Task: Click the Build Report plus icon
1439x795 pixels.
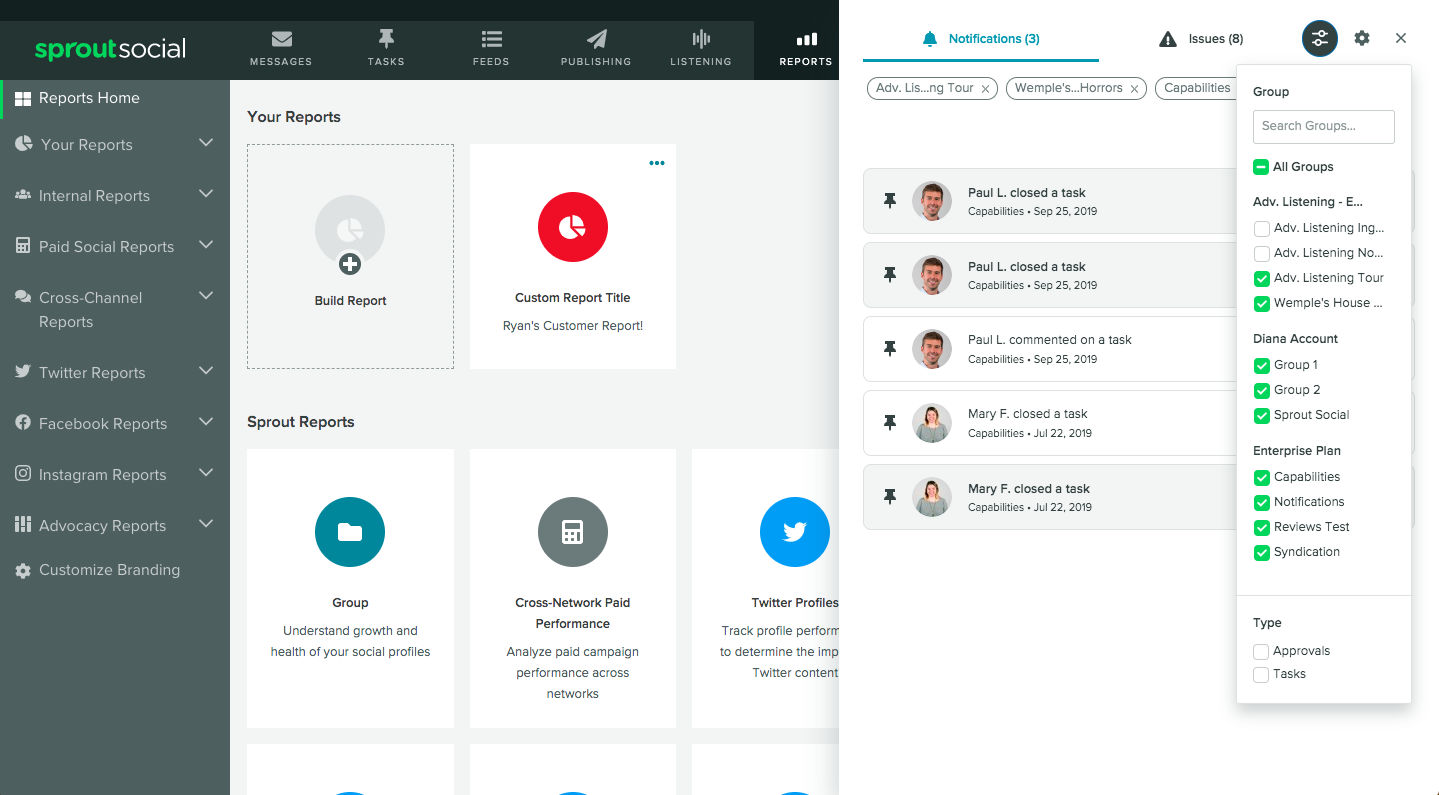Action: tap(350, 264)
